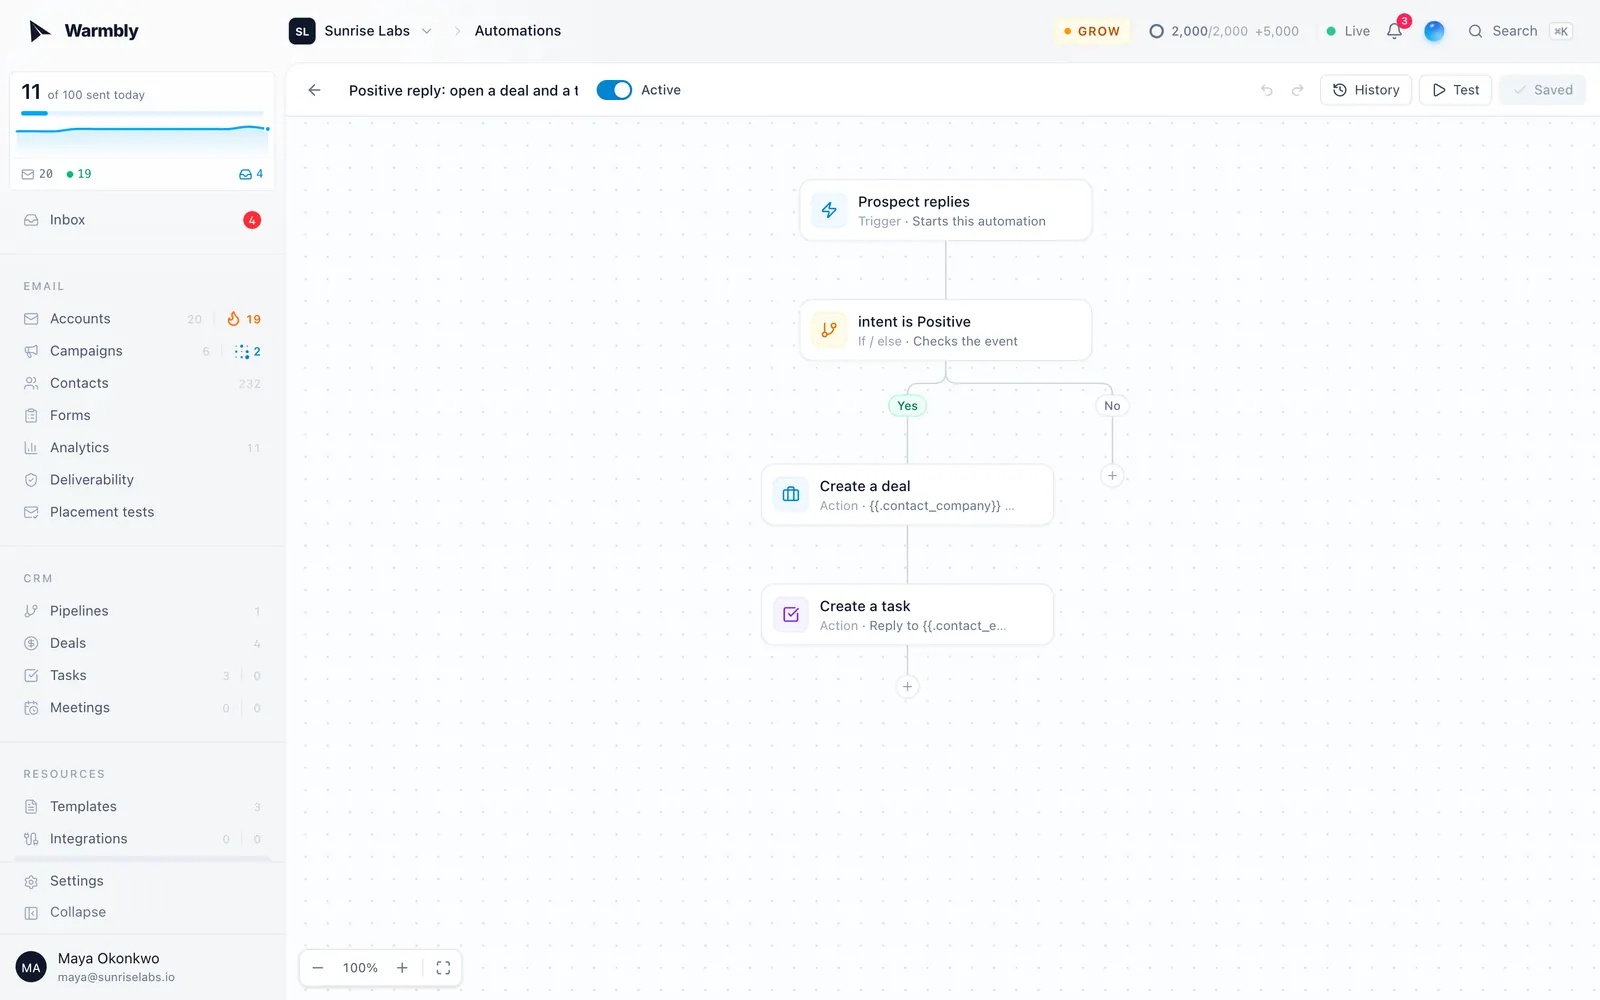
Task: Click the GROW plan badge
Action: (1092, 31)
